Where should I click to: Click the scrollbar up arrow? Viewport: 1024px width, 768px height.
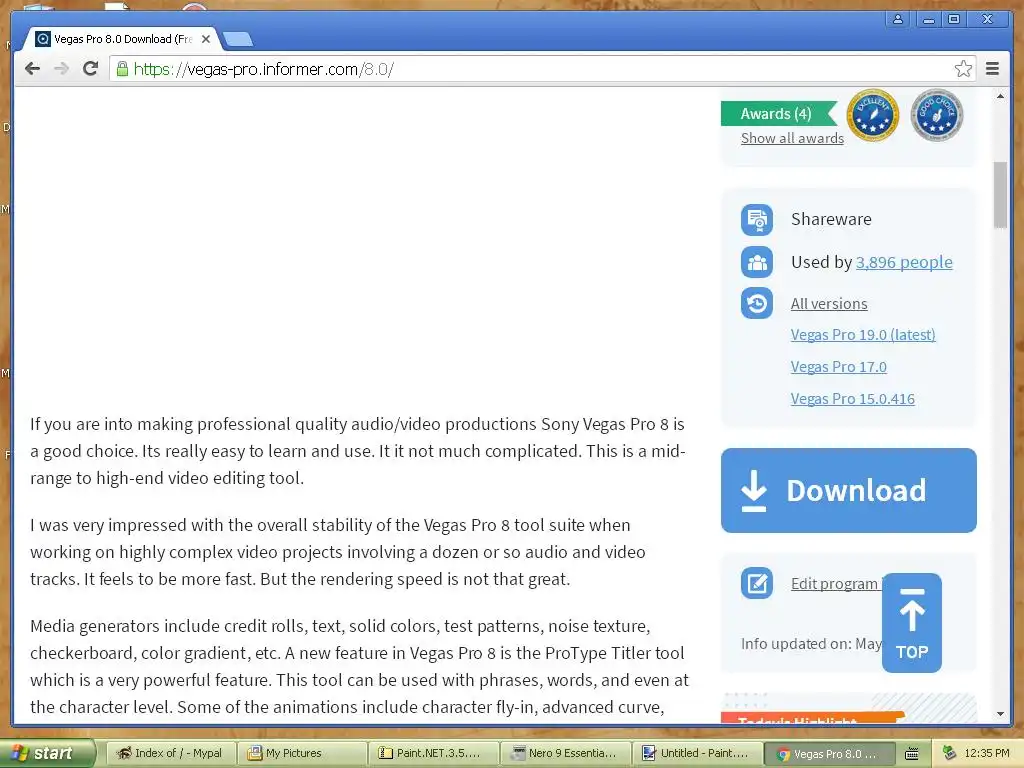click(1000, 97)
